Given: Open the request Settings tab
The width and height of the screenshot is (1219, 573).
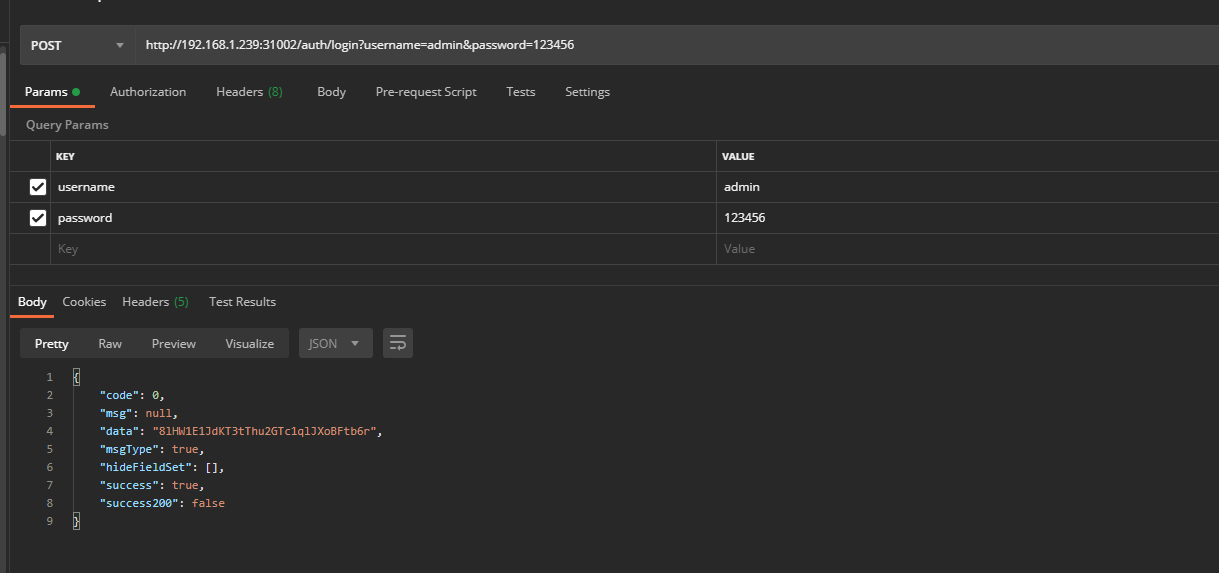Looking at the screenshot, I should (x=587, y=92).
